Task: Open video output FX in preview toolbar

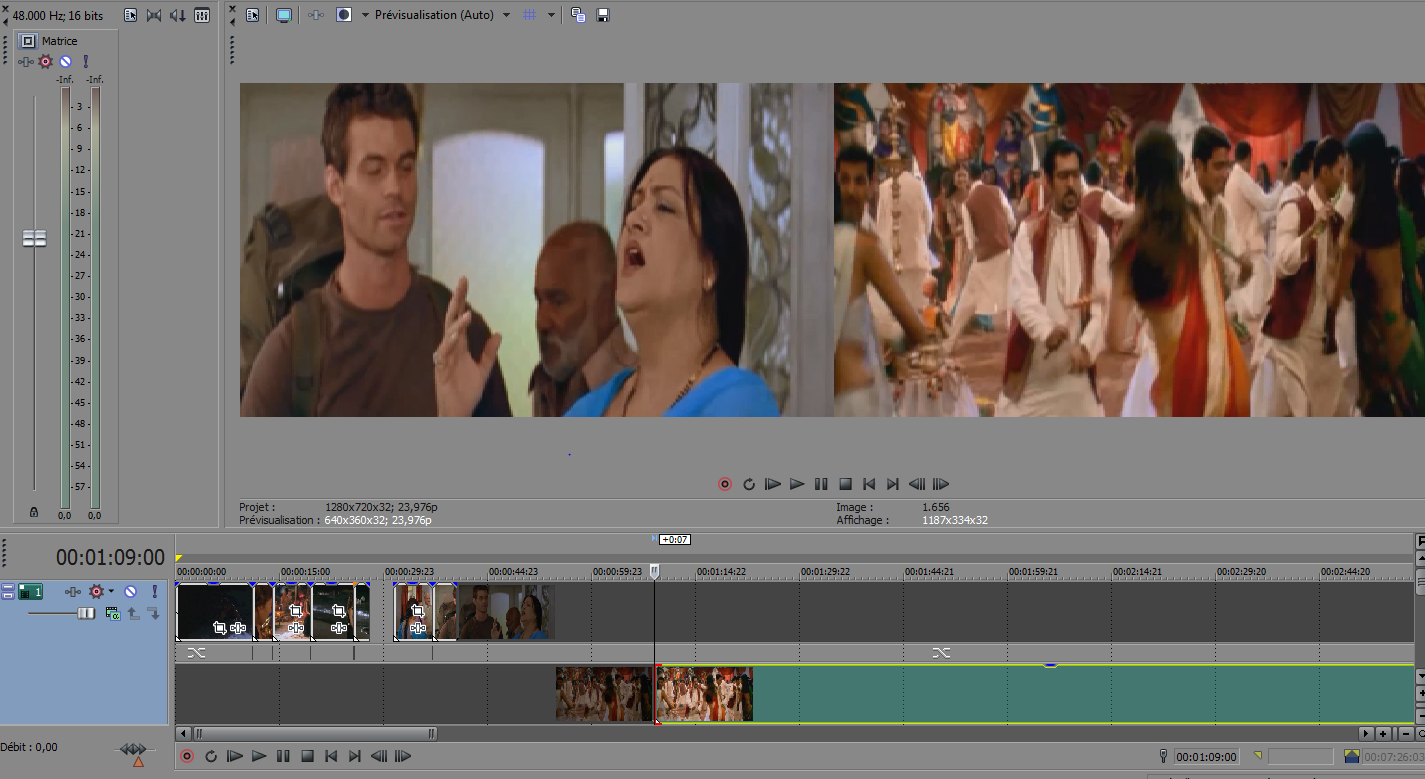Action: click(x=315, y=15)
